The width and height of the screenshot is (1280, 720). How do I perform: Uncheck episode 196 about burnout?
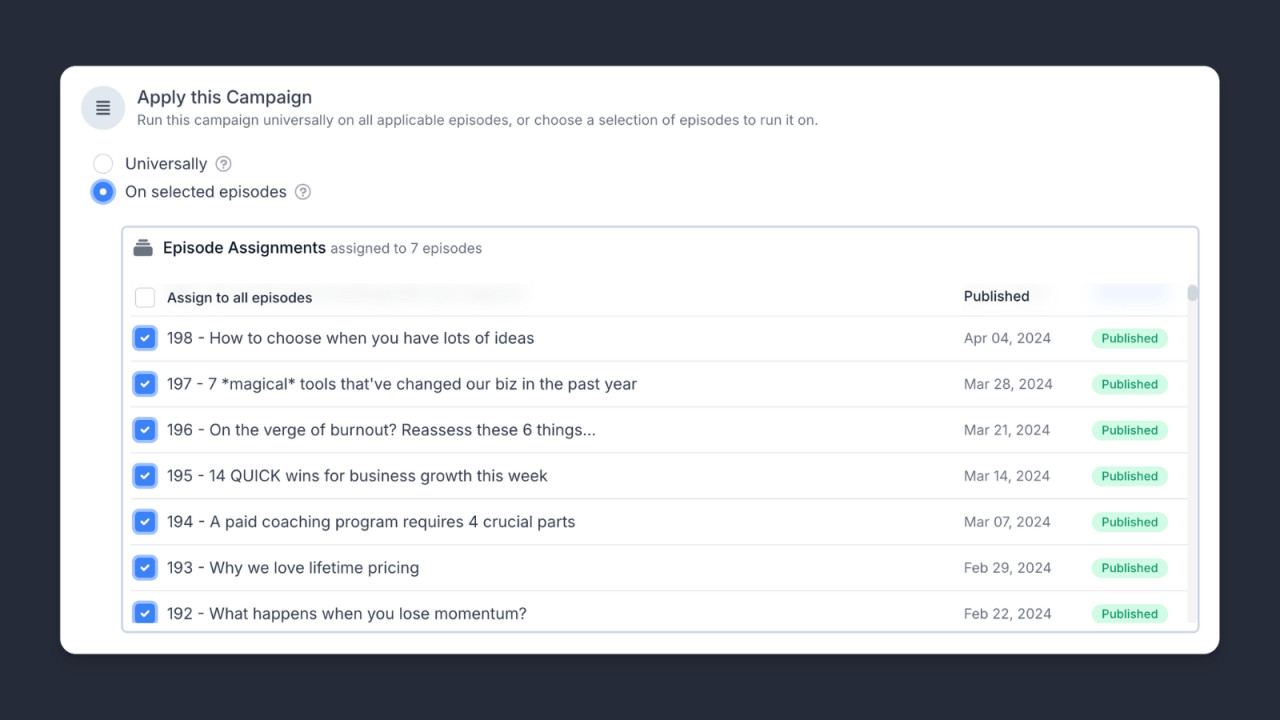pos(145,430)
